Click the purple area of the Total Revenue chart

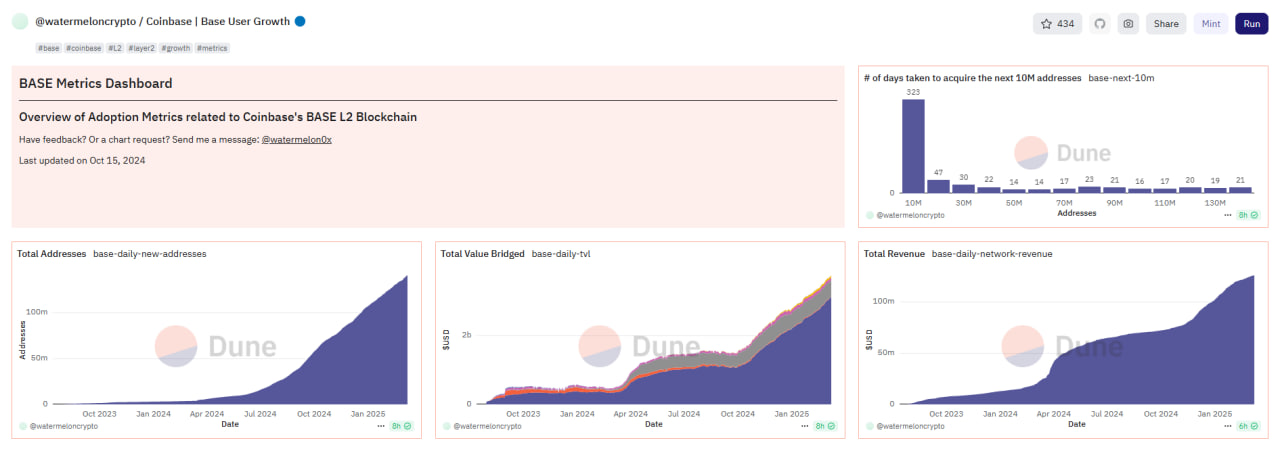[x=1150, y=370]
